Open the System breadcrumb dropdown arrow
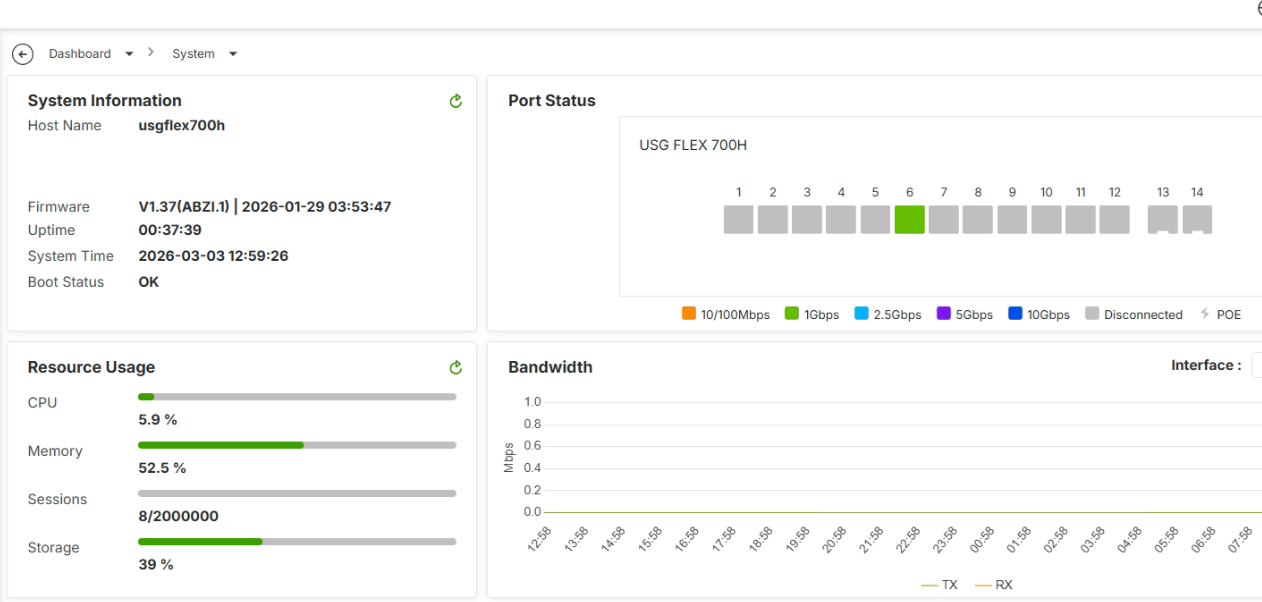The width and height of the screenshot is (1262, 602). 233,54
